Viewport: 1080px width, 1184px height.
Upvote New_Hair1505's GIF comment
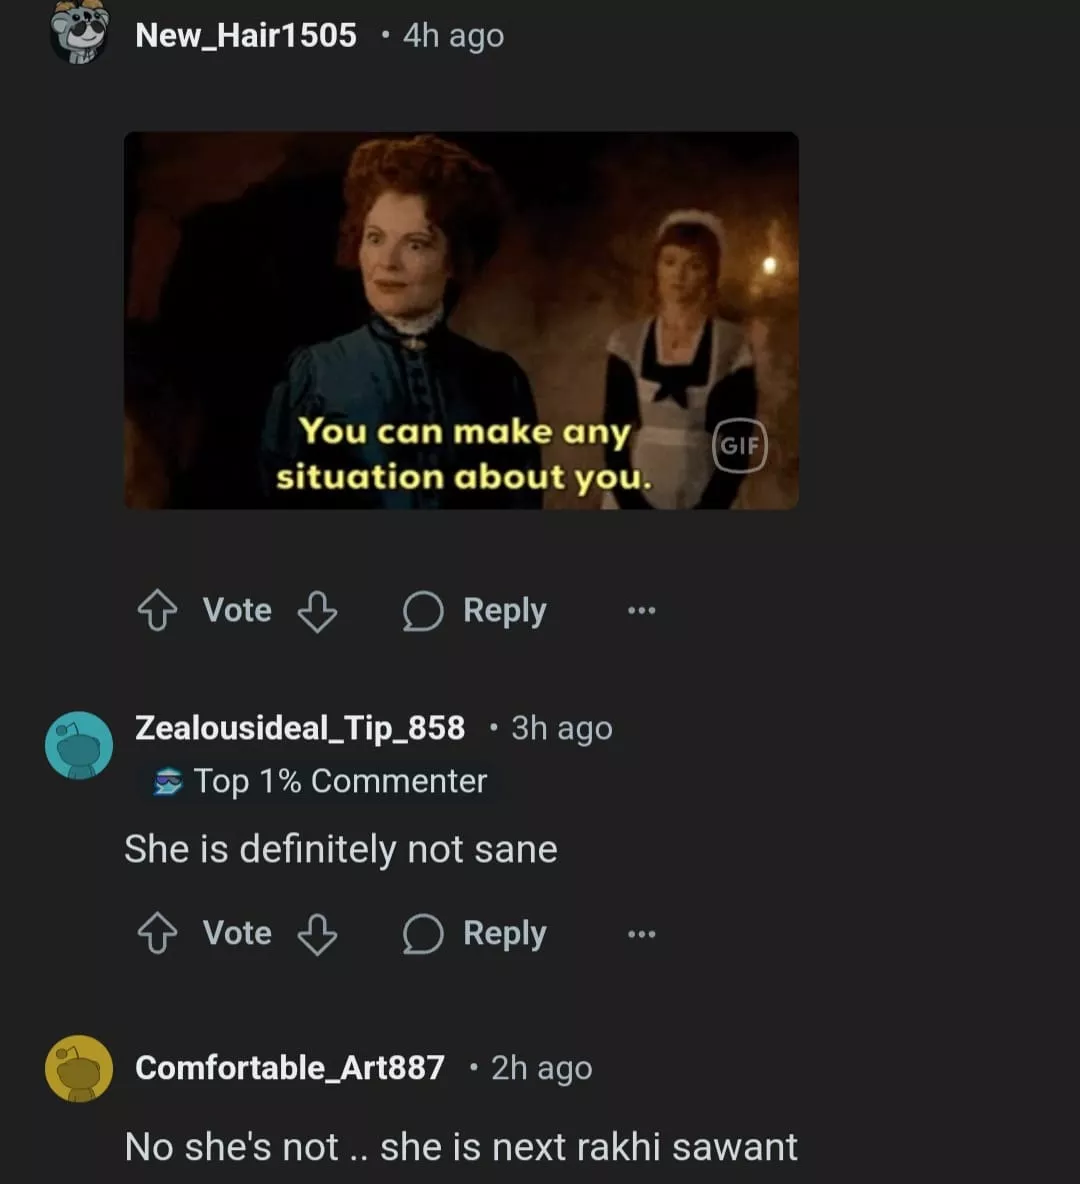[x=157, y=610]
